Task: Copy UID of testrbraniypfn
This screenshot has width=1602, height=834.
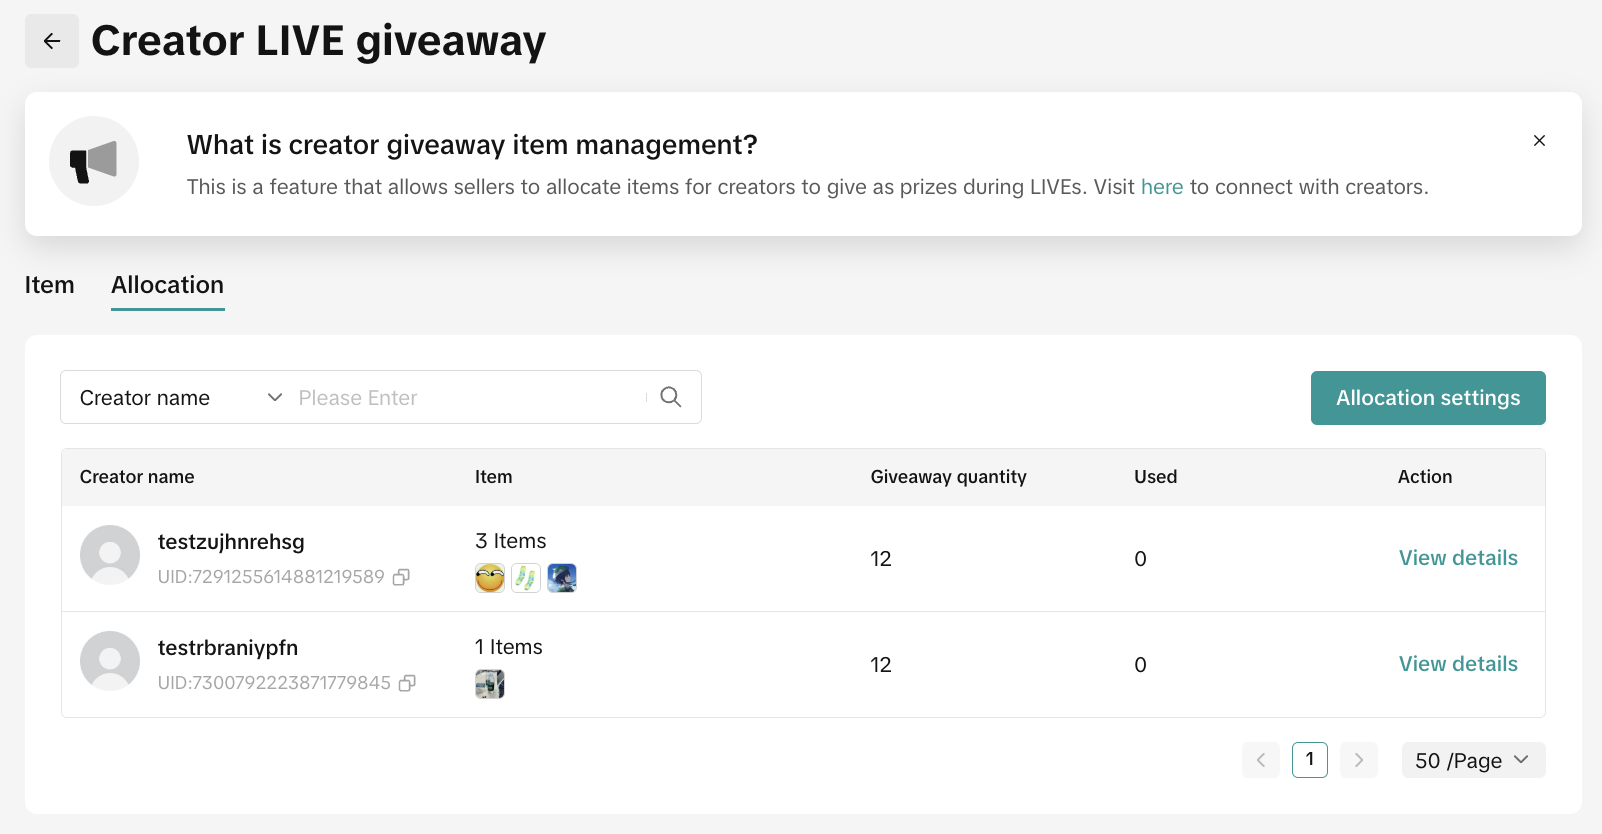Action: click(408, 683)
